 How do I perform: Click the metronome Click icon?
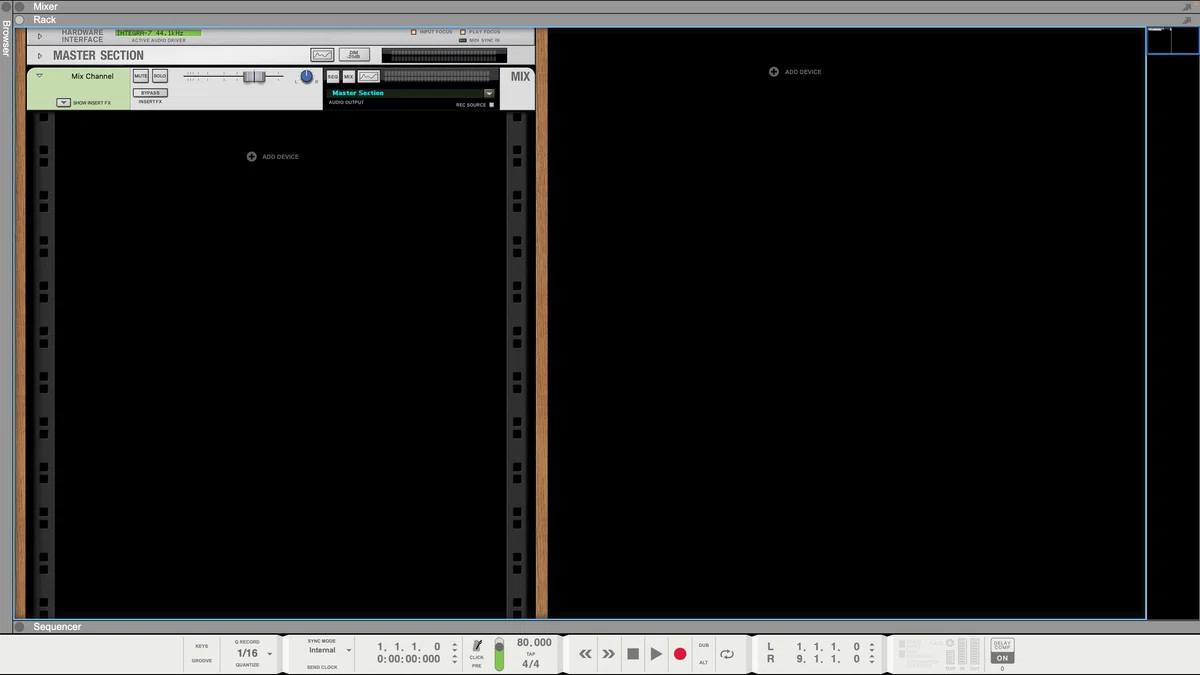click(x=477, y=645)
